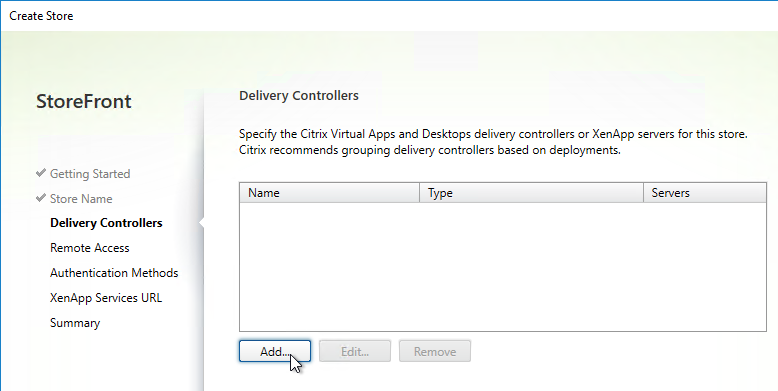Go to the Getting Started step
This screenshot has height=391, width=778.
[x=90, y=174]
